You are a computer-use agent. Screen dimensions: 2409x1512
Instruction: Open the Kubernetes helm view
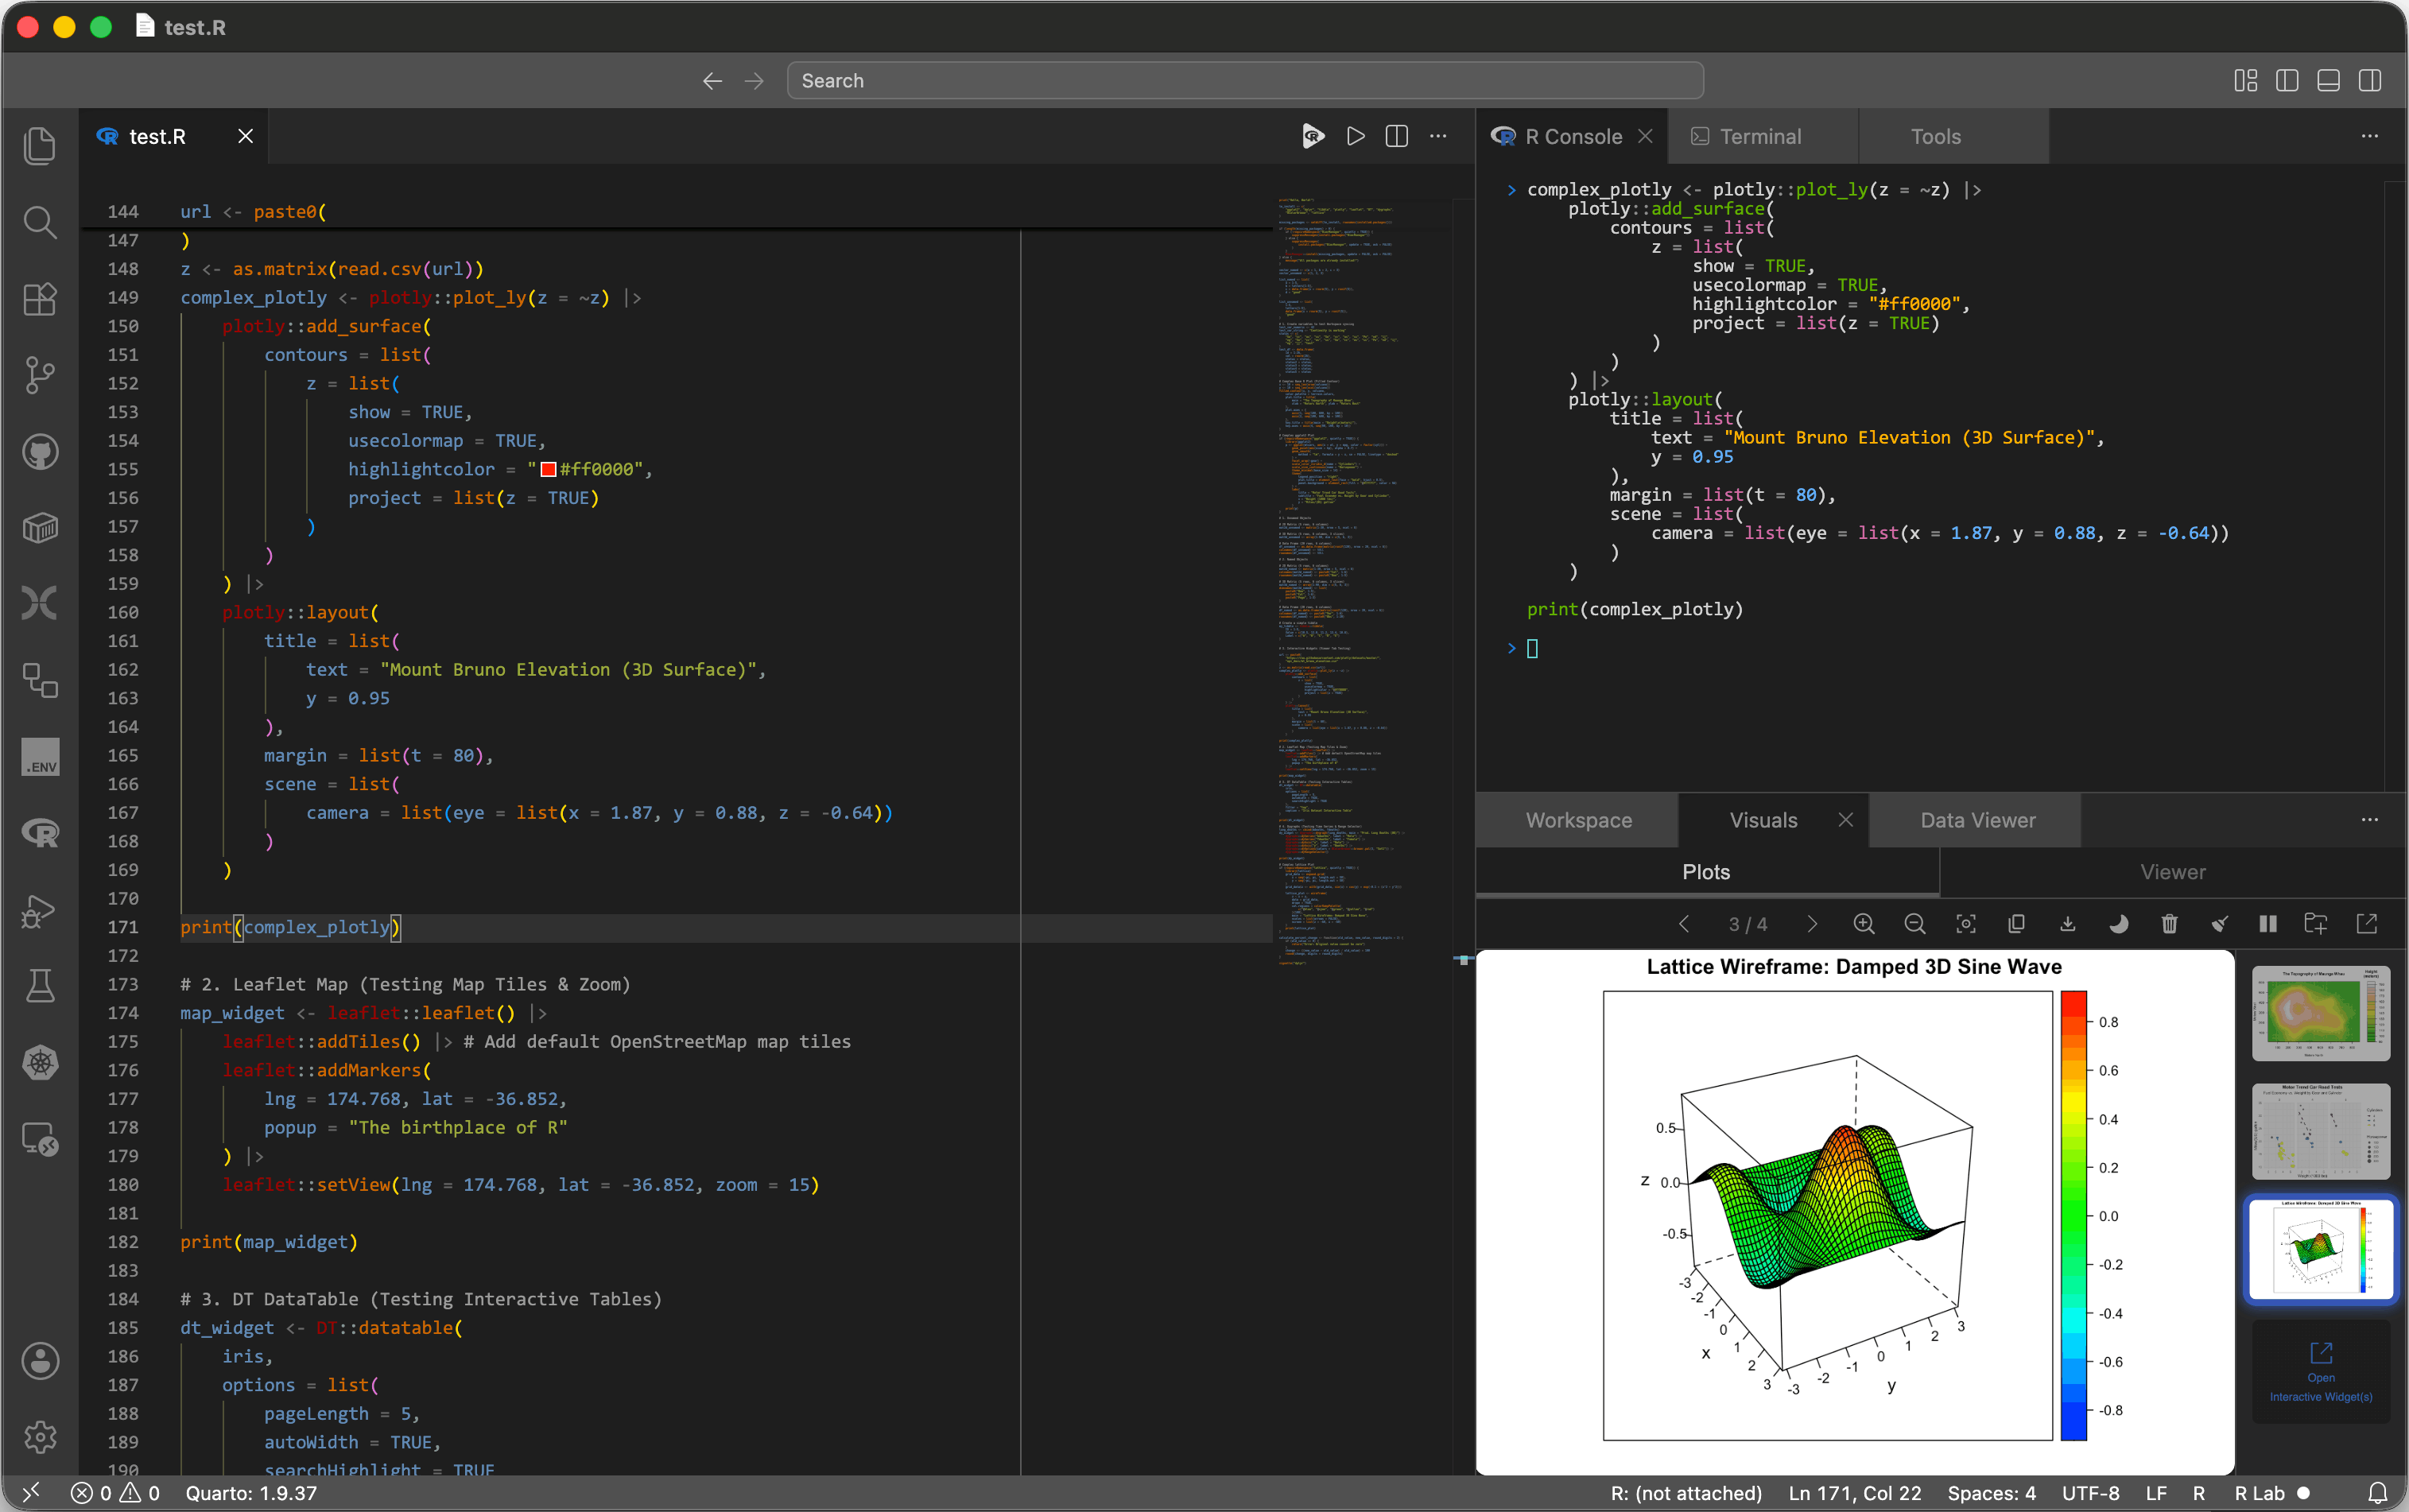40,1062
